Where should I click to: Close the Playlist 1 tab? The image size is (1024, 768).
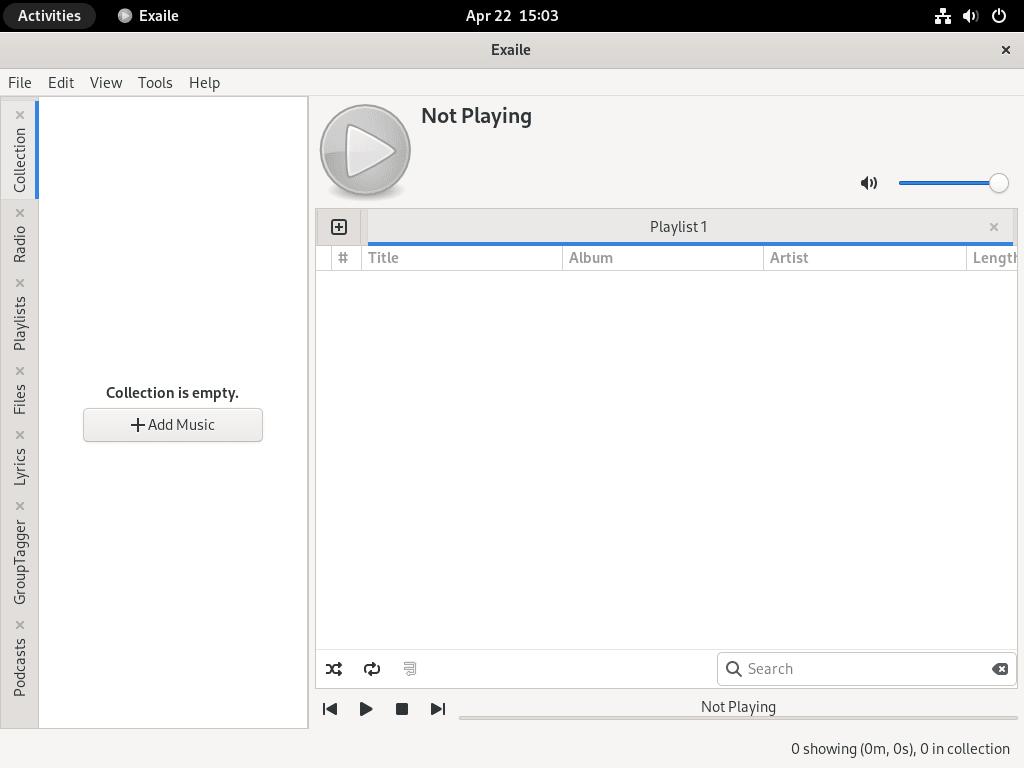tap(994, 227)
